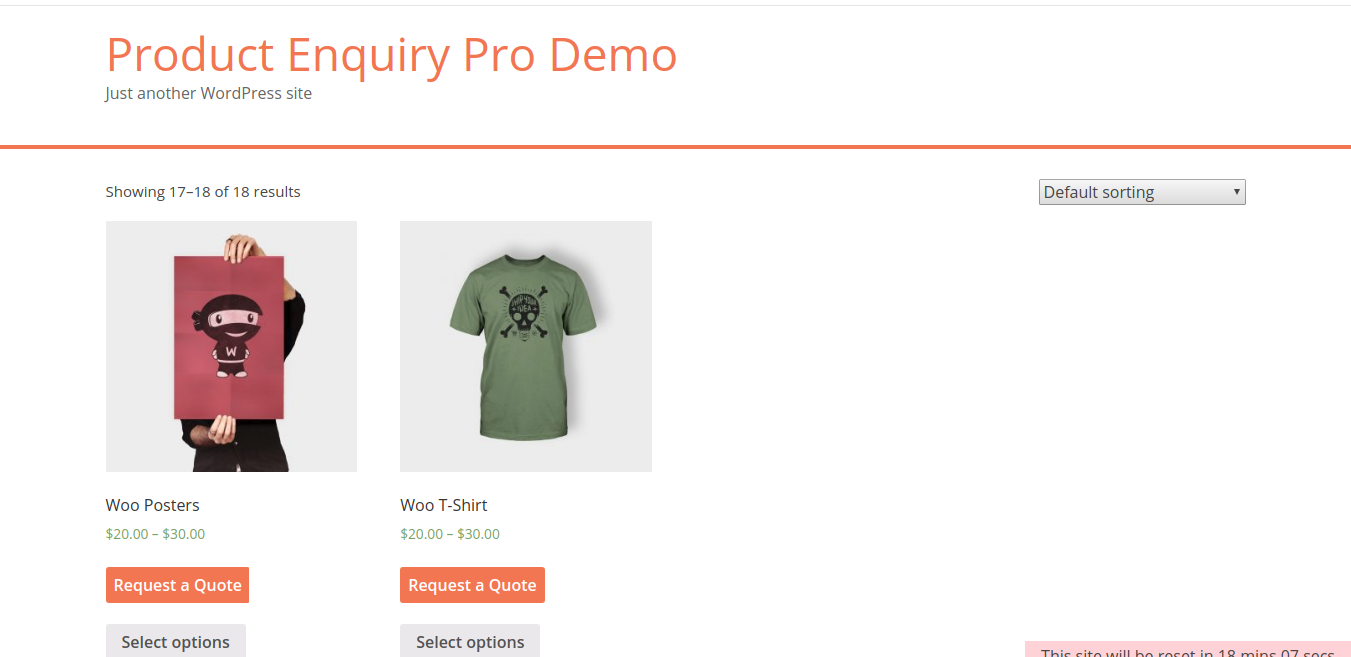Click the Just another WordPress site tagline
This screenshot has height=657, width=1351.
[208, 93]
